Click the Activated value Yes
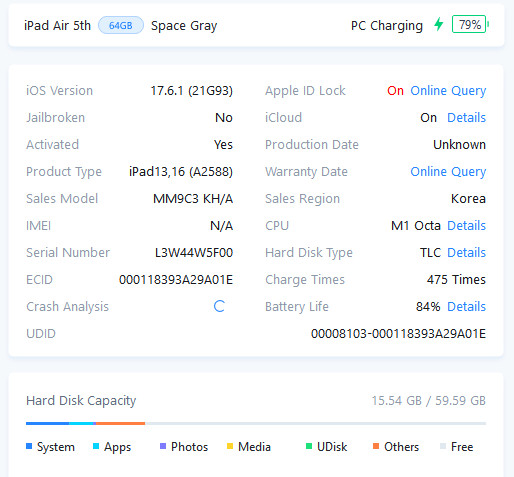 223,145
